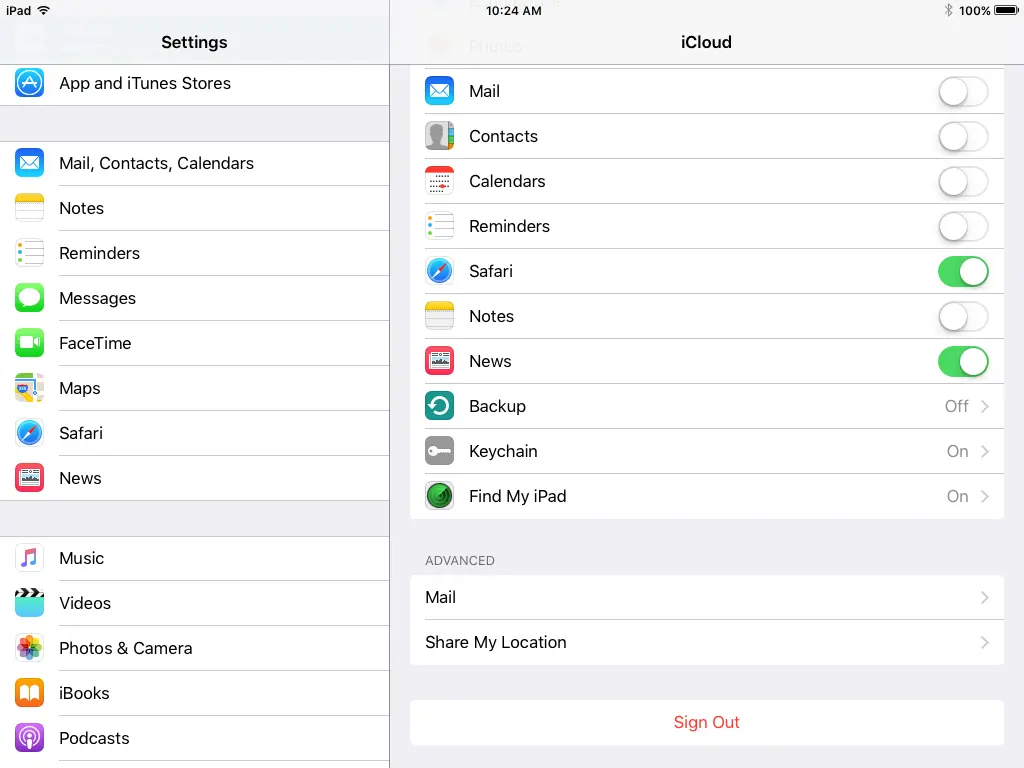Image resolution: width=1024 pixels, height=768 pixels.
Task: Expand Advanced Mail options chevron
Action: (x=985, y=598)
